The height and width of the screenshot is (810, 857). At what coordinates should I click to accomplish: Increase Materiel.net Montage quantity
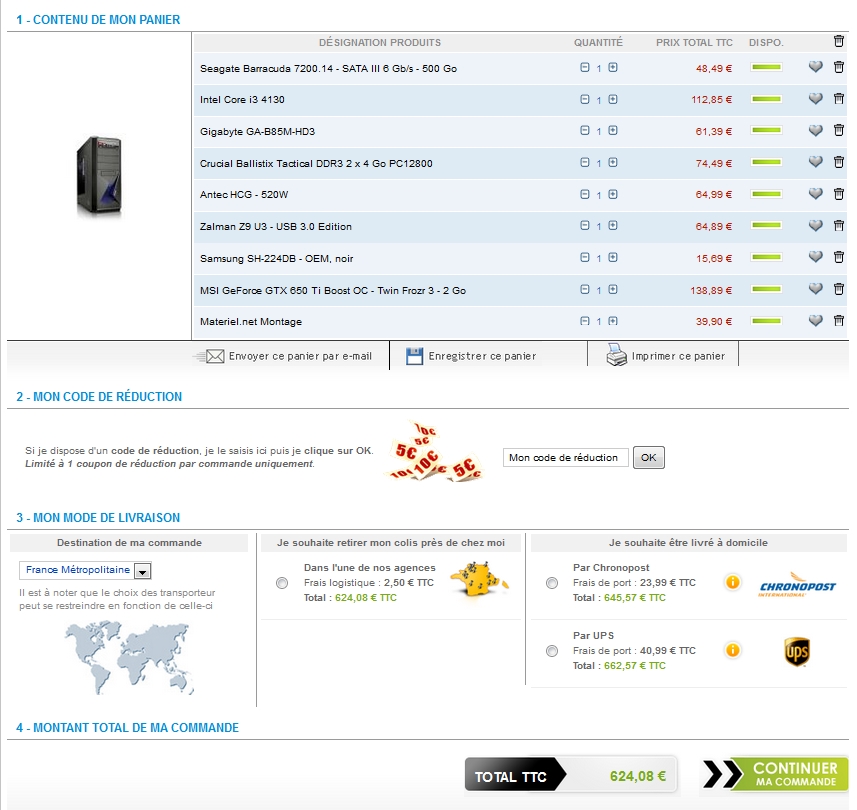pos(613,321)
